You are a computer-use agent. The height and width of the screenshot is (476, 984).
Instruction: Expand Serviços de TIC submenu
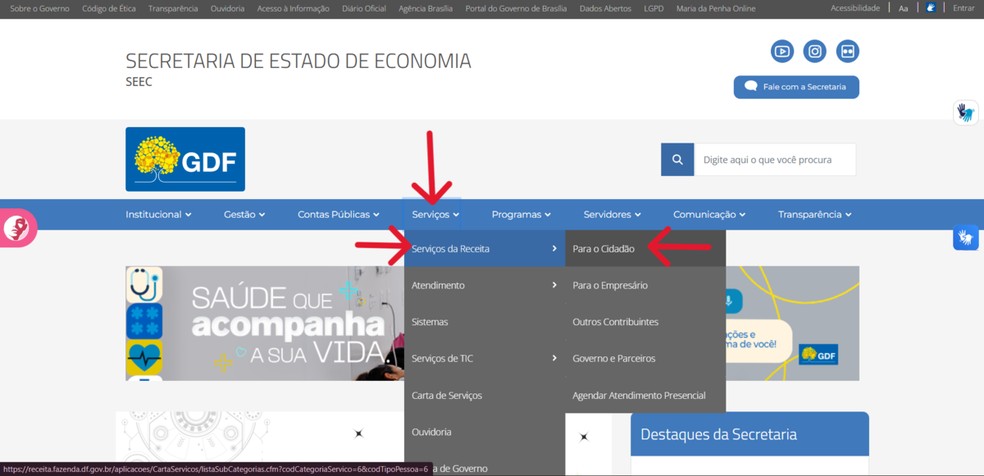(484, 359)
